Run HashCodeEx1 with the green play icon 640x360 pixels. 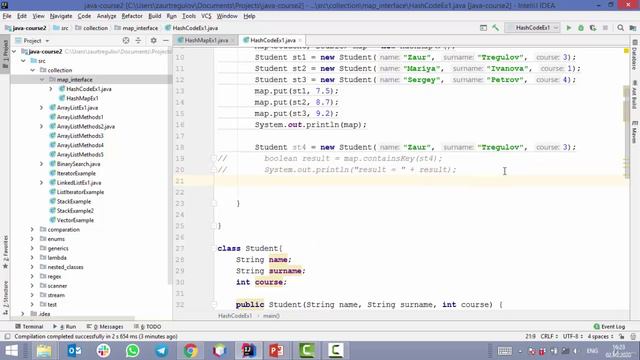pos(569,28)
